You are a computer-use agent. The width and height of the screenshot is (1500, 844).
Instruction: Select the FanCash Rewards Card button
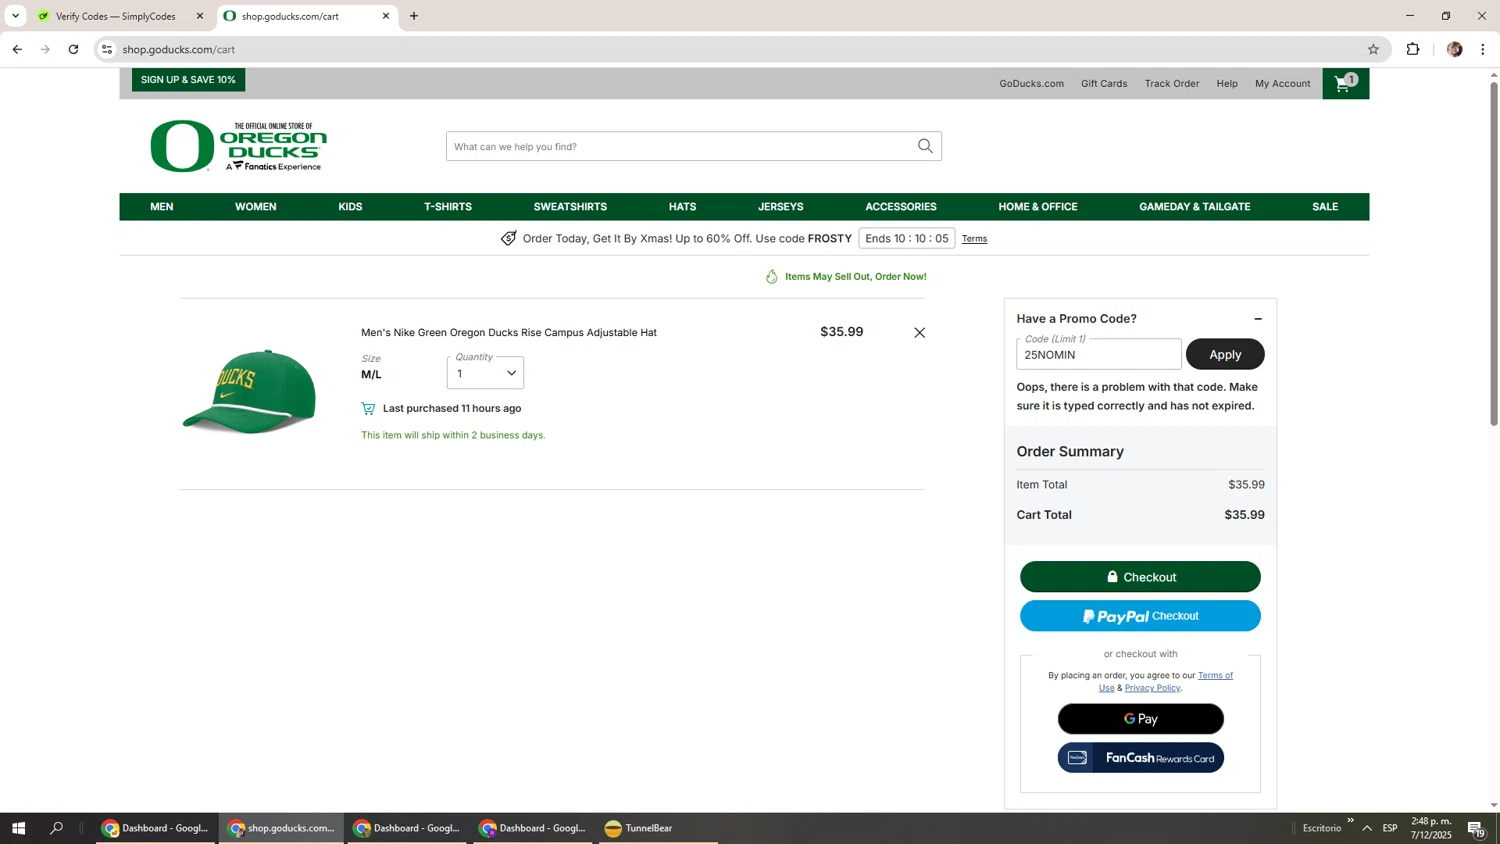click(1140, 758)
